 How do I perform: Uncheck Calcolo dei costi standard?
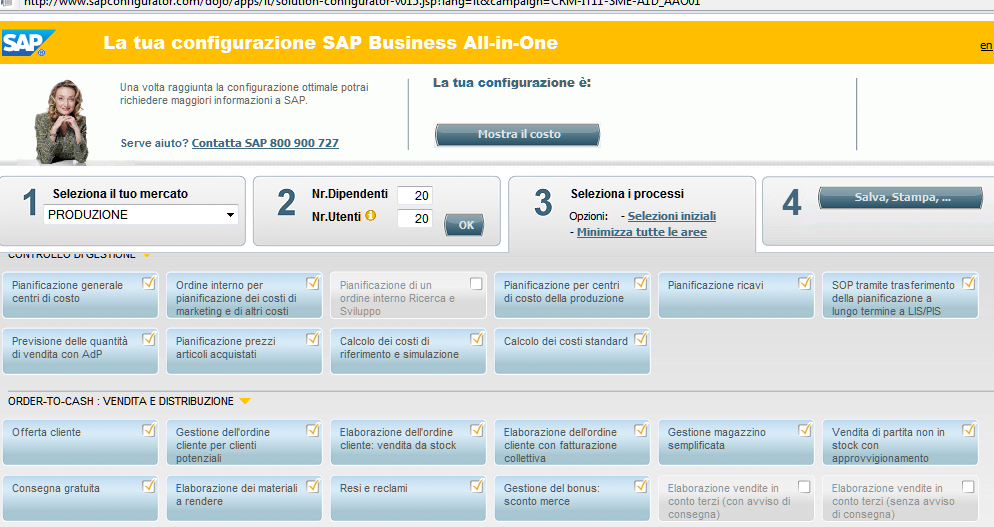pos(640,339)
